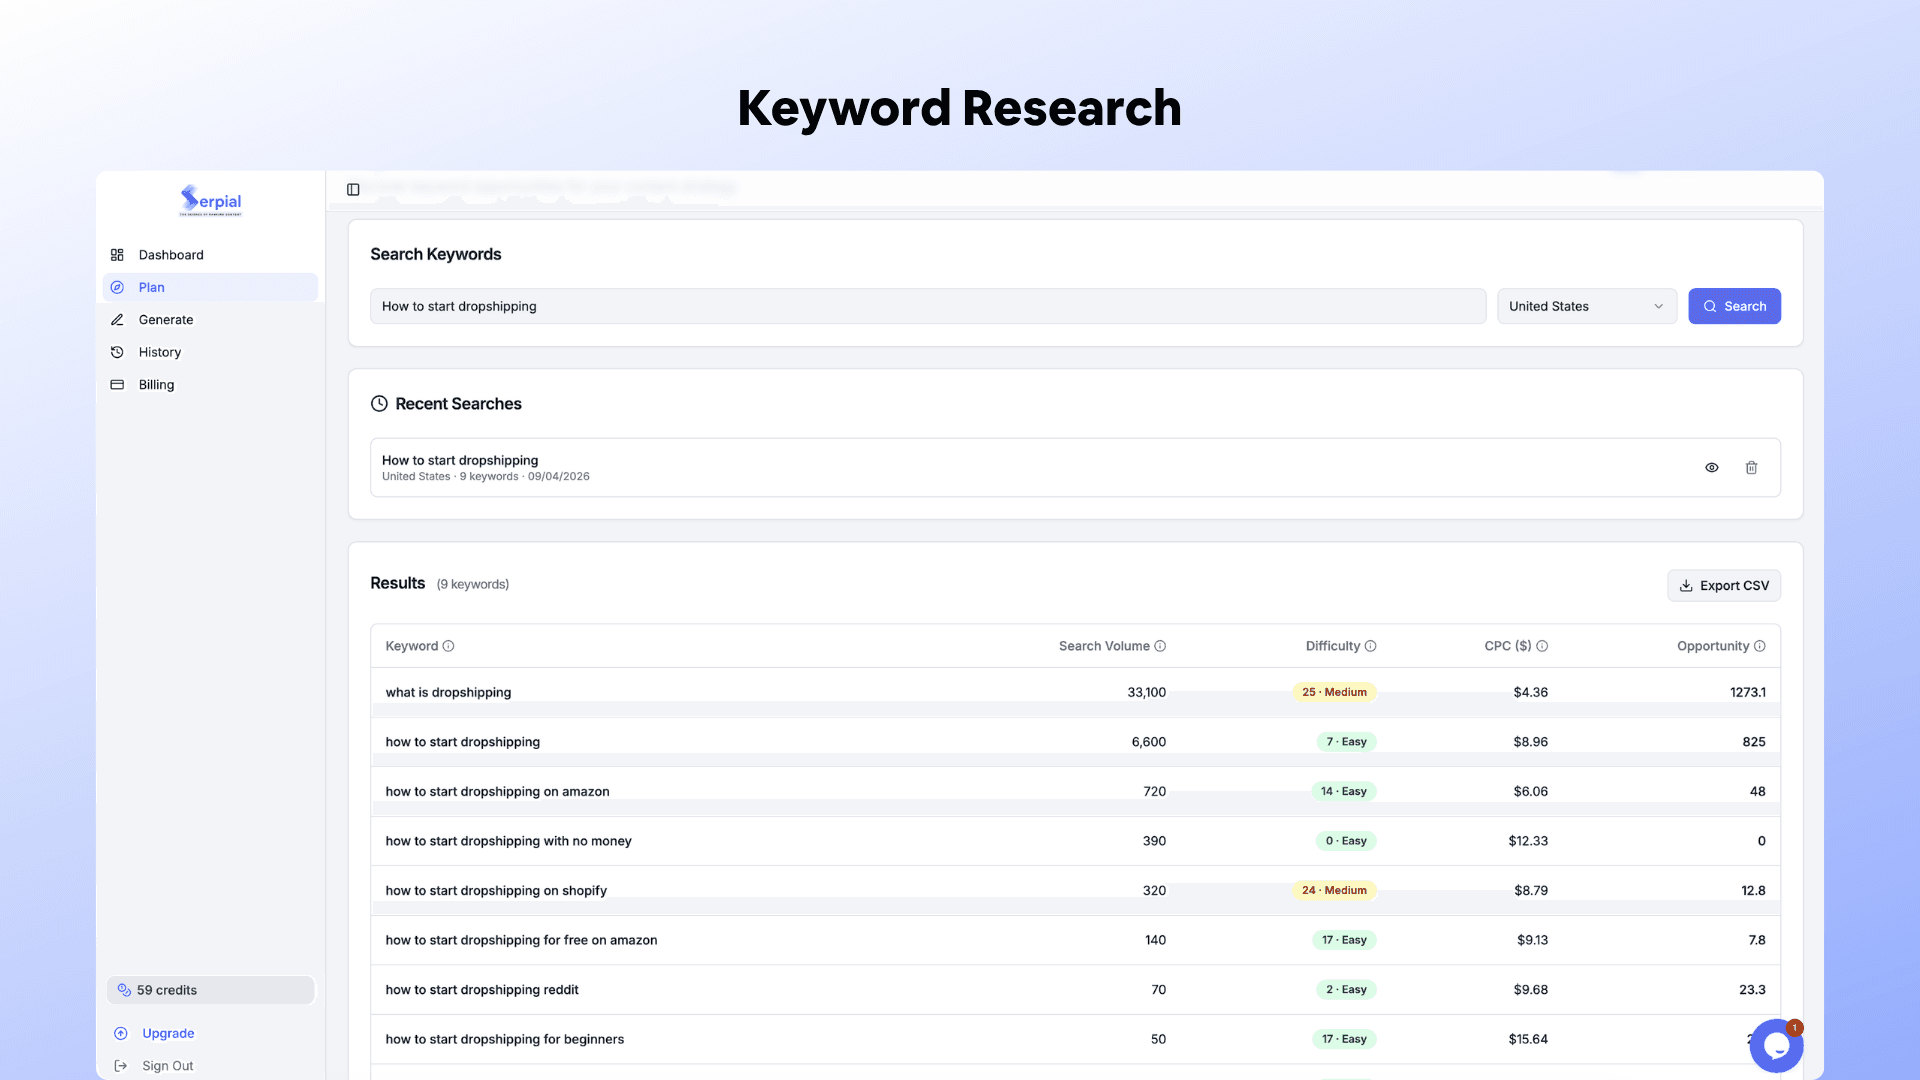This screenshot has width=1920, height=1080.
Task: Select Plan in sidebar
Action: (x=210, y=287)
